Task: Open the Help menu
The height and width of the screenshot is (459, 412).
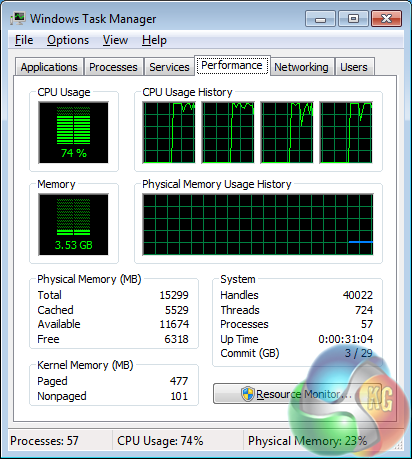Action: point(154,40)
